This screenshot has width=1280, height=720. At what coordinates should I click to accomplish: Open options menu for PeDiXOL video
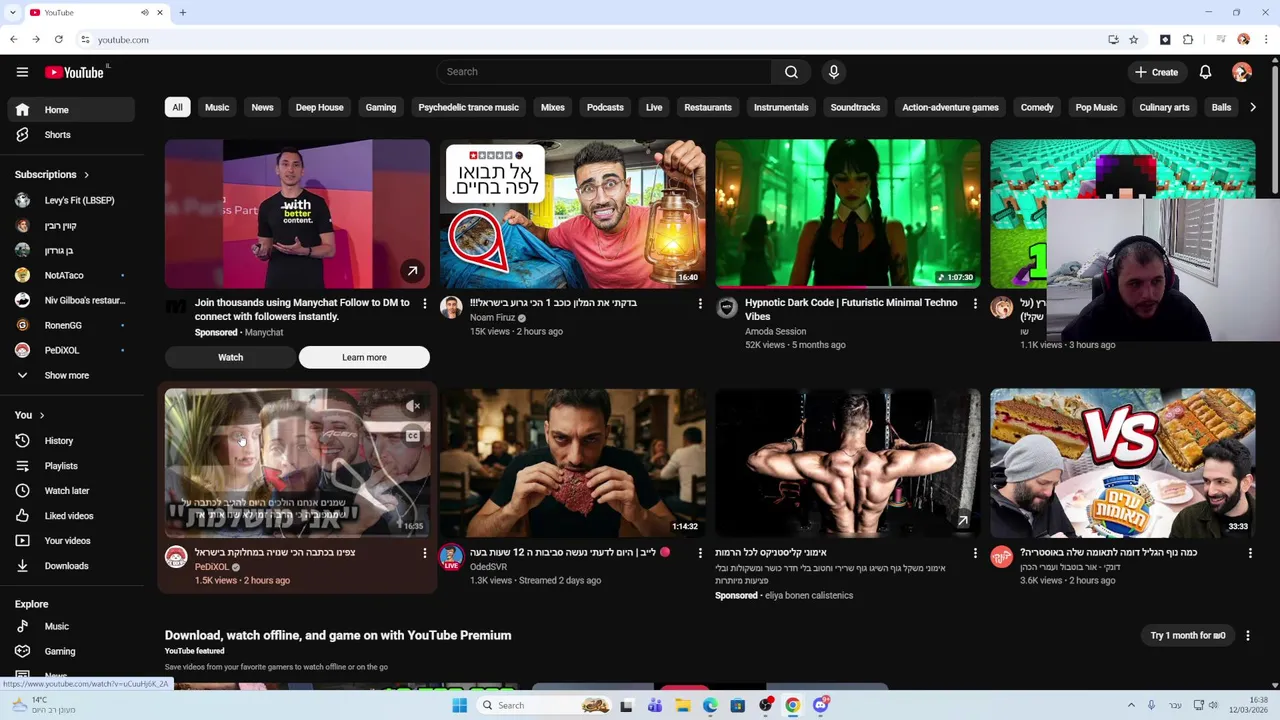pos(424,553)
